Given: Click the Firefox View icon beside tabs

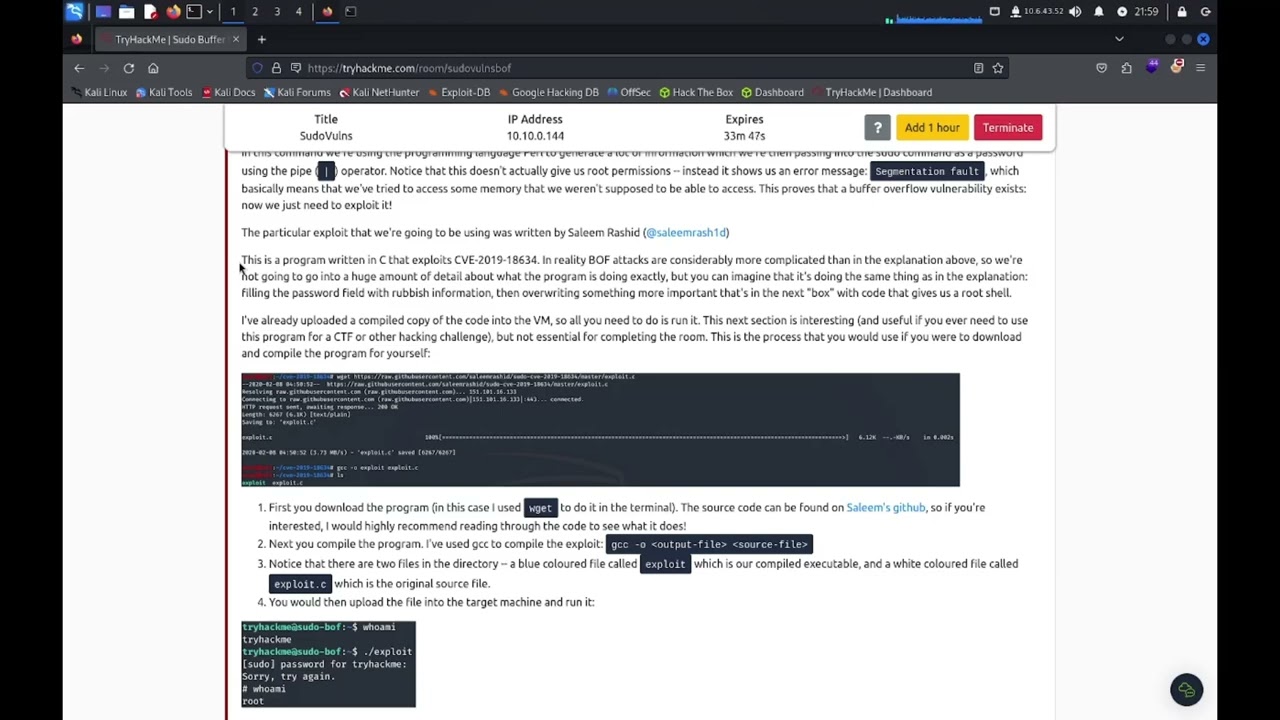Looking at the screenshot, I should click(x=77, y=40).
